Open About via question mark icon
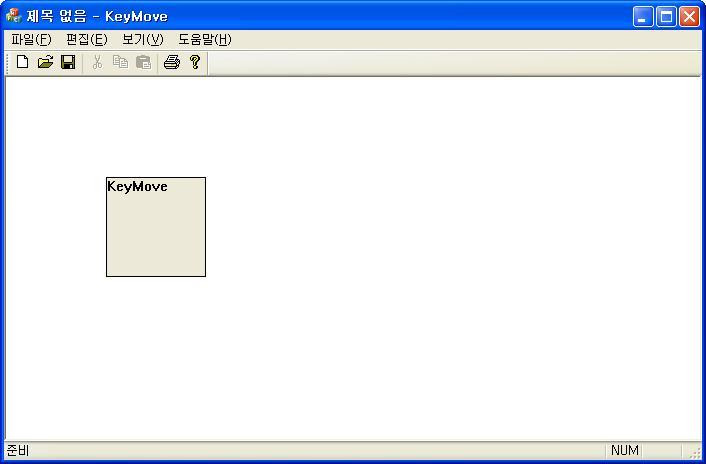 pos(195,62)
